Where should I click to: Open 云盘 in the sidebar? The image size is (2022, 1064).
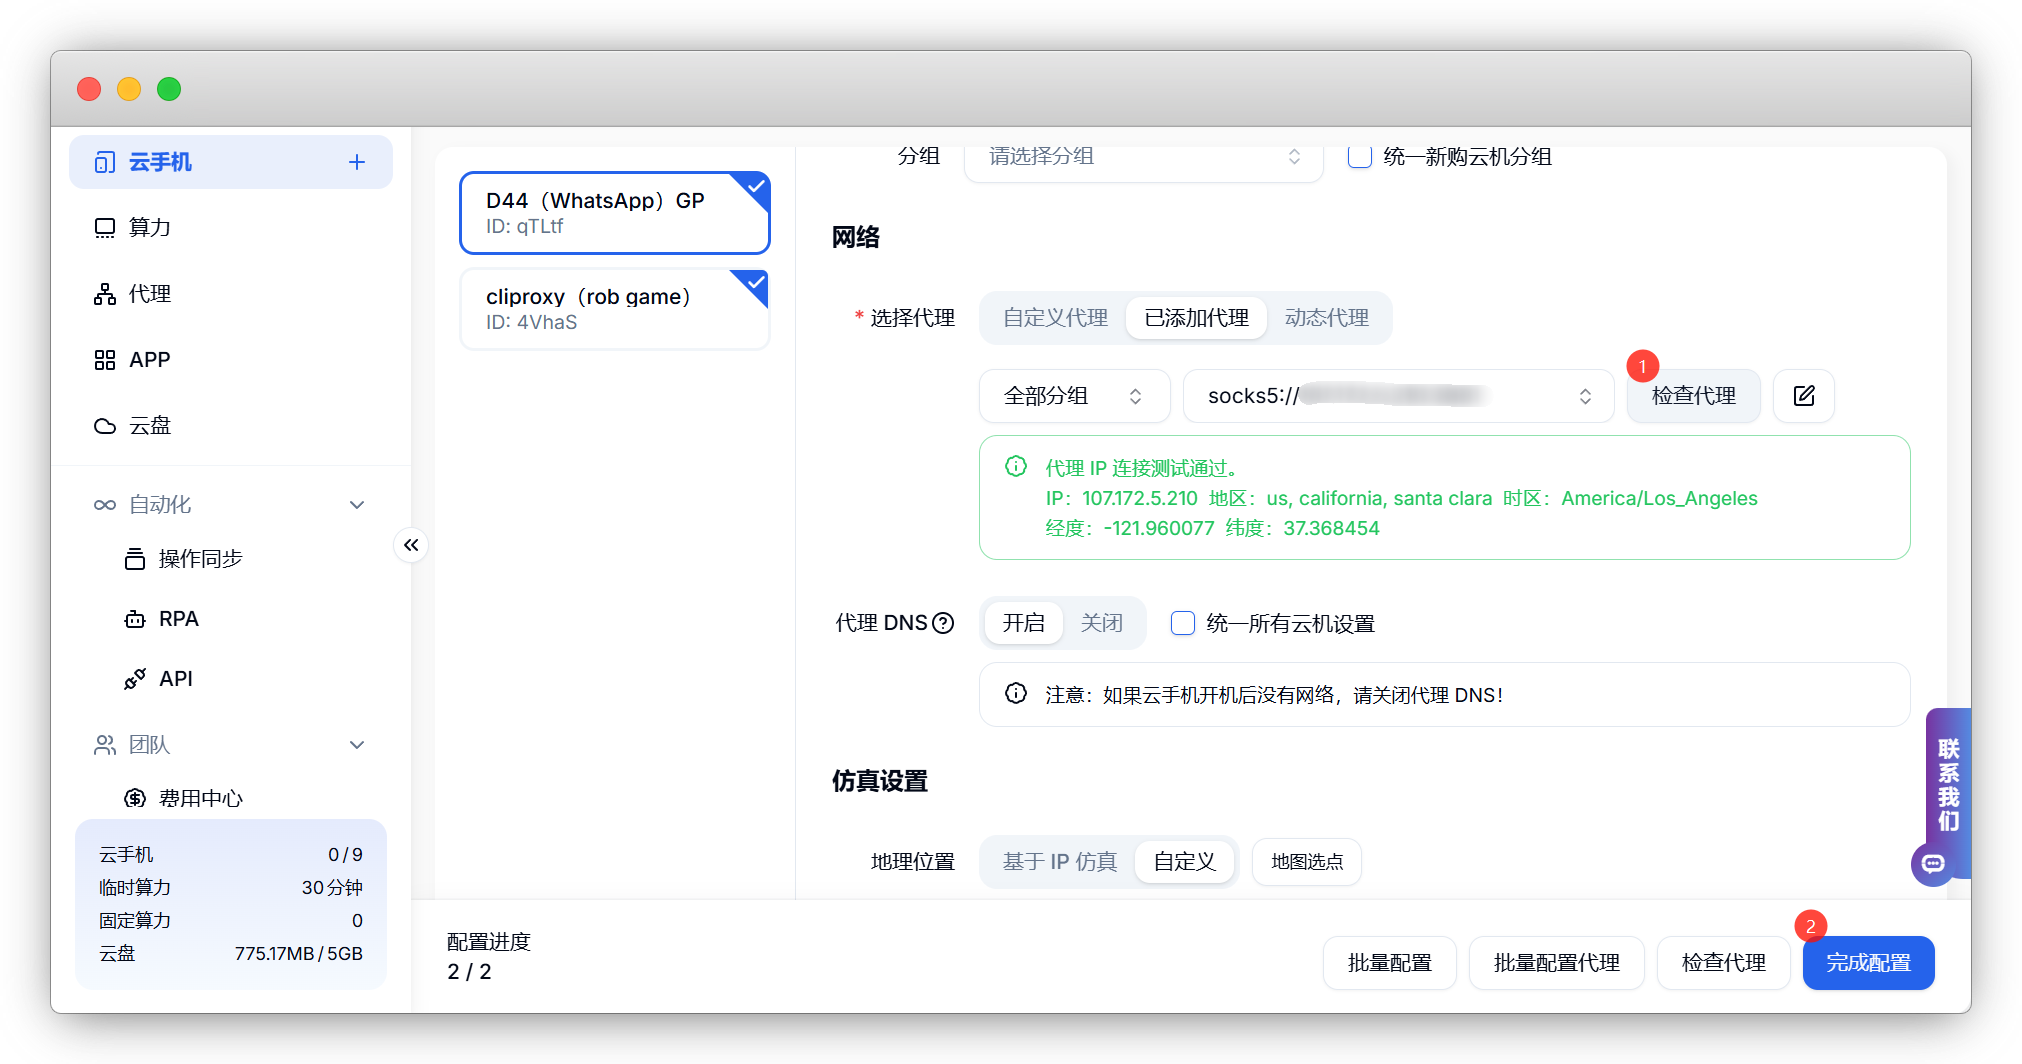[231, 426]
